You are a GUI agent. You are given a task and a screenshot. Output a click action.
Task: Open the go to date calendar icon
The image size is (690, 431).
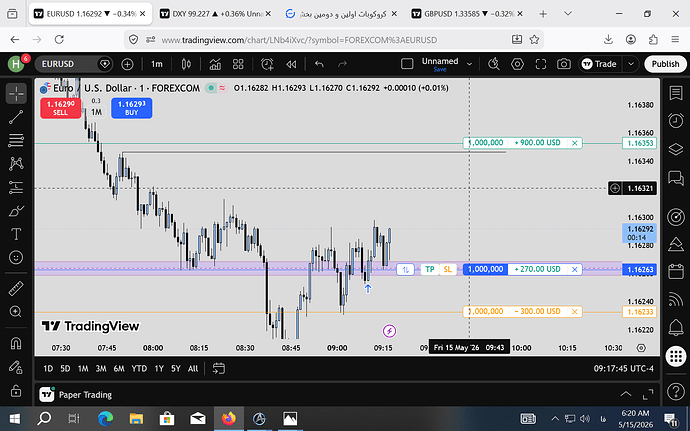pos(219,368)
